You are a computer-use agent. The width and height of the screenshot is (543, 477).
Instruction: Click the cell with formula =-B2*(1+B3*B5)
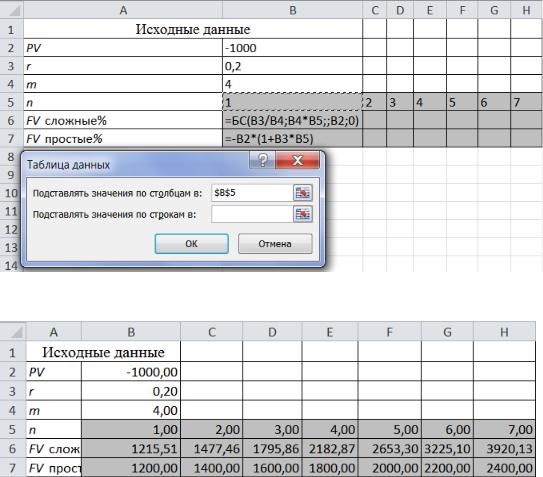pyautogui.click(x=292, y=138)
